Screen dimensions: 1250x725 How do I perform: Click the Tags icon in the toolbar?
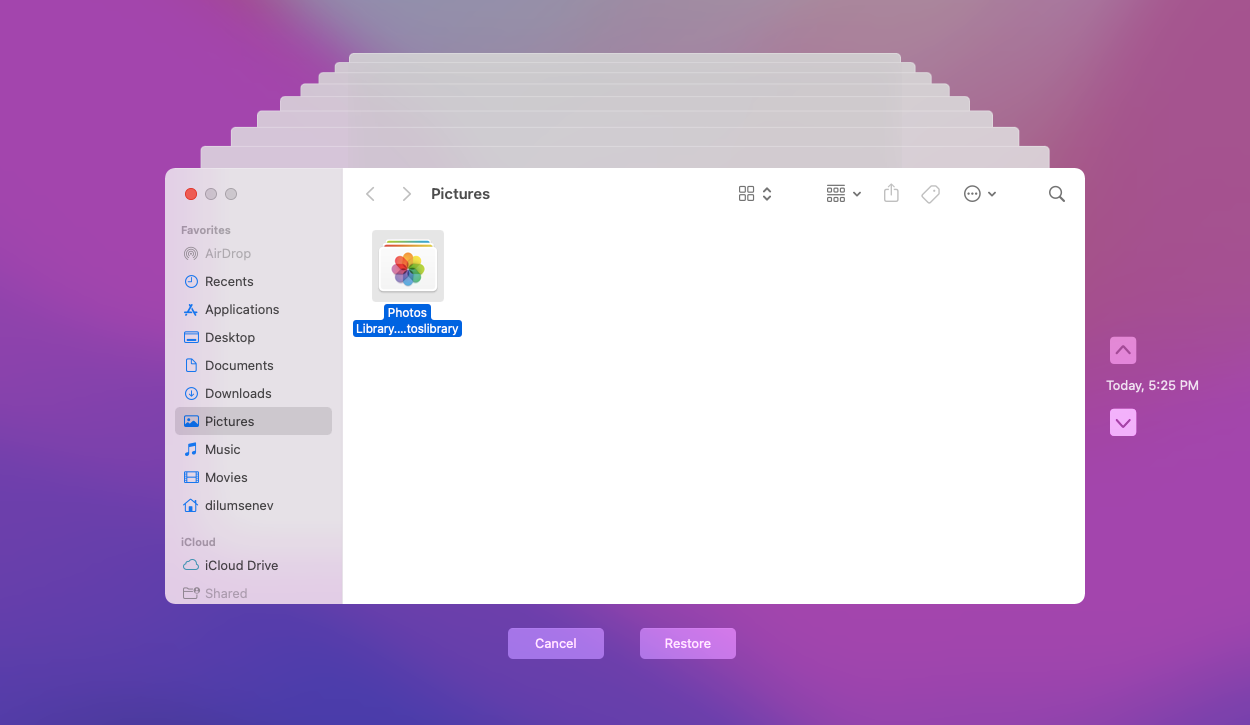(930, 193)
